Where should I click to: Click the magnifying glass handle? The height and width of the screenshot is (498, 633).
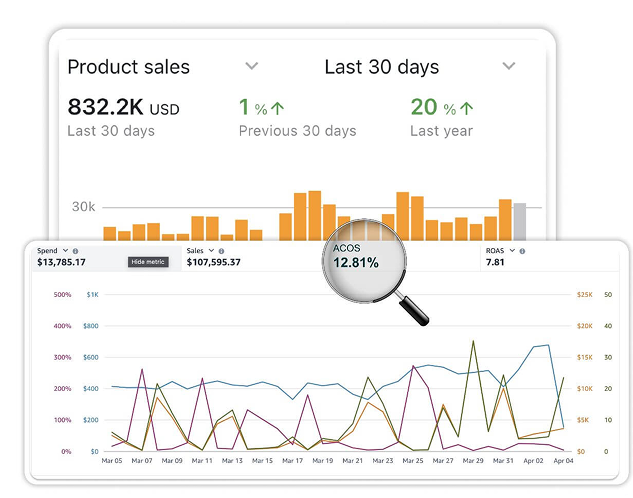pyautogui.click(x=413, y=308)
